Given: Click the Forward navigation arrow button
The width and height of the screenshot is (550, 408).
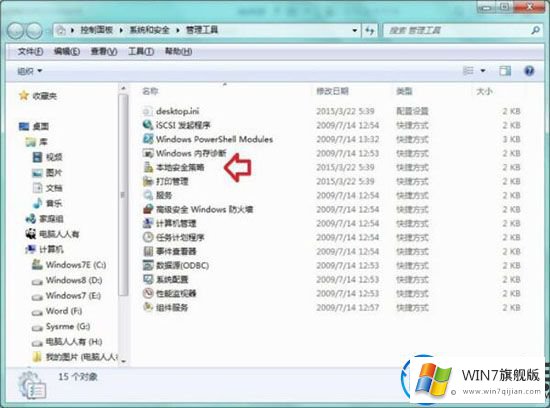Looking at the screenshot, I should [x=35, y=31].
